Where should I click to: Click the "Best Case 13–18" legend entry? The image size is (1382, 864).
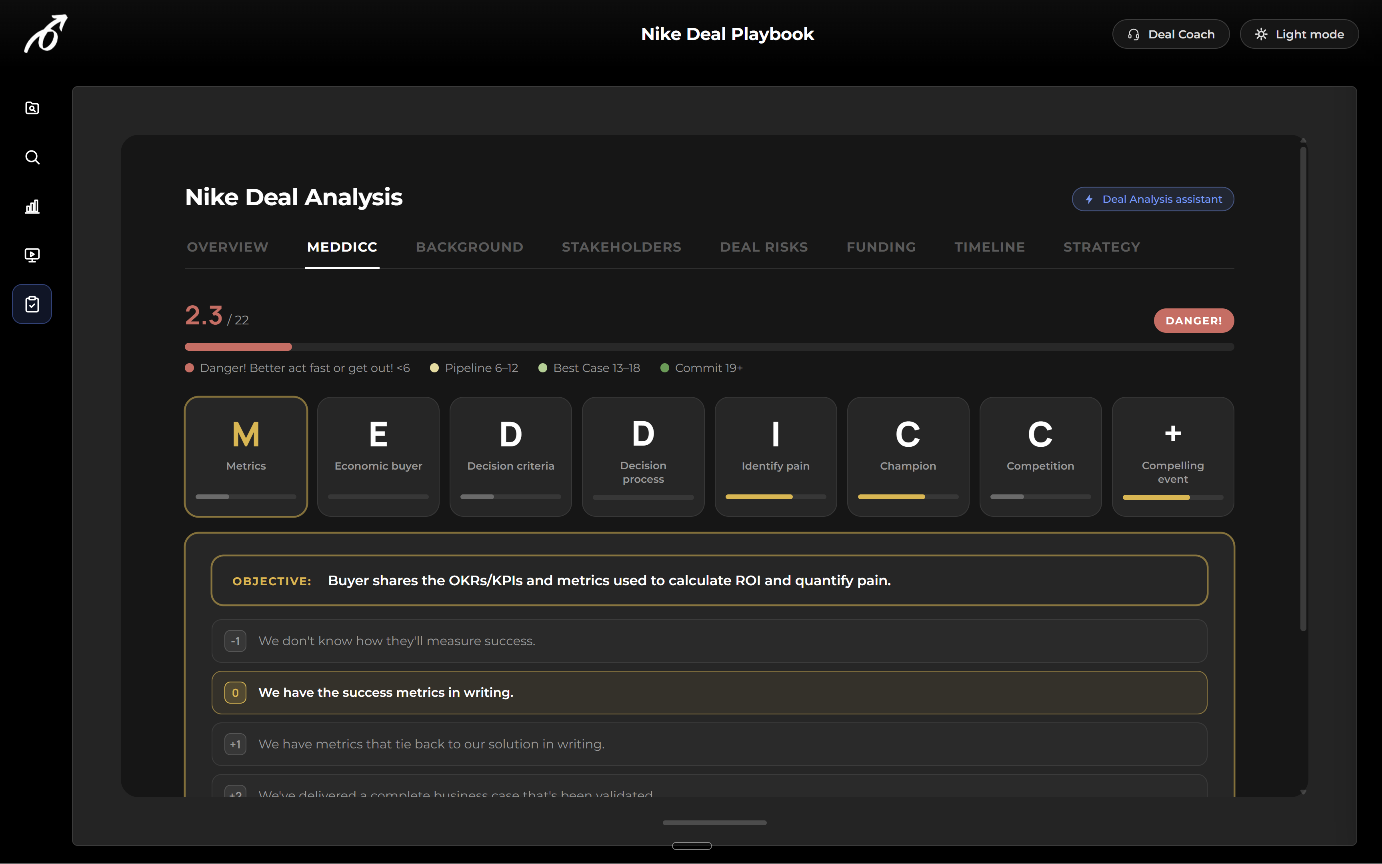click(x=589, y=368)
